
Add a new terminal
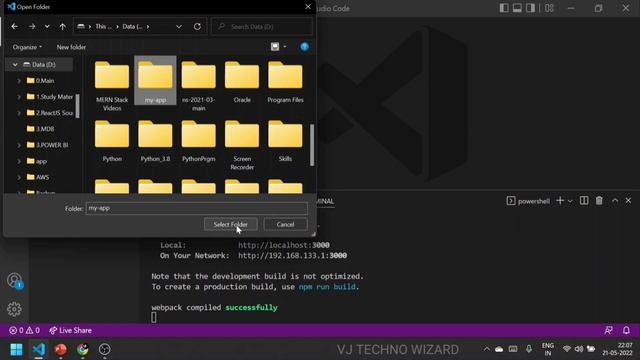pos(560,200)
